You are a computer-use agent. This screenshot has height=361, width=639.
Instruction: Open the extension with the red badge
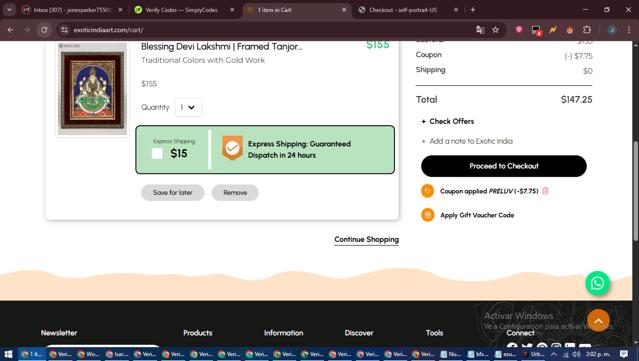click(536, 30)
